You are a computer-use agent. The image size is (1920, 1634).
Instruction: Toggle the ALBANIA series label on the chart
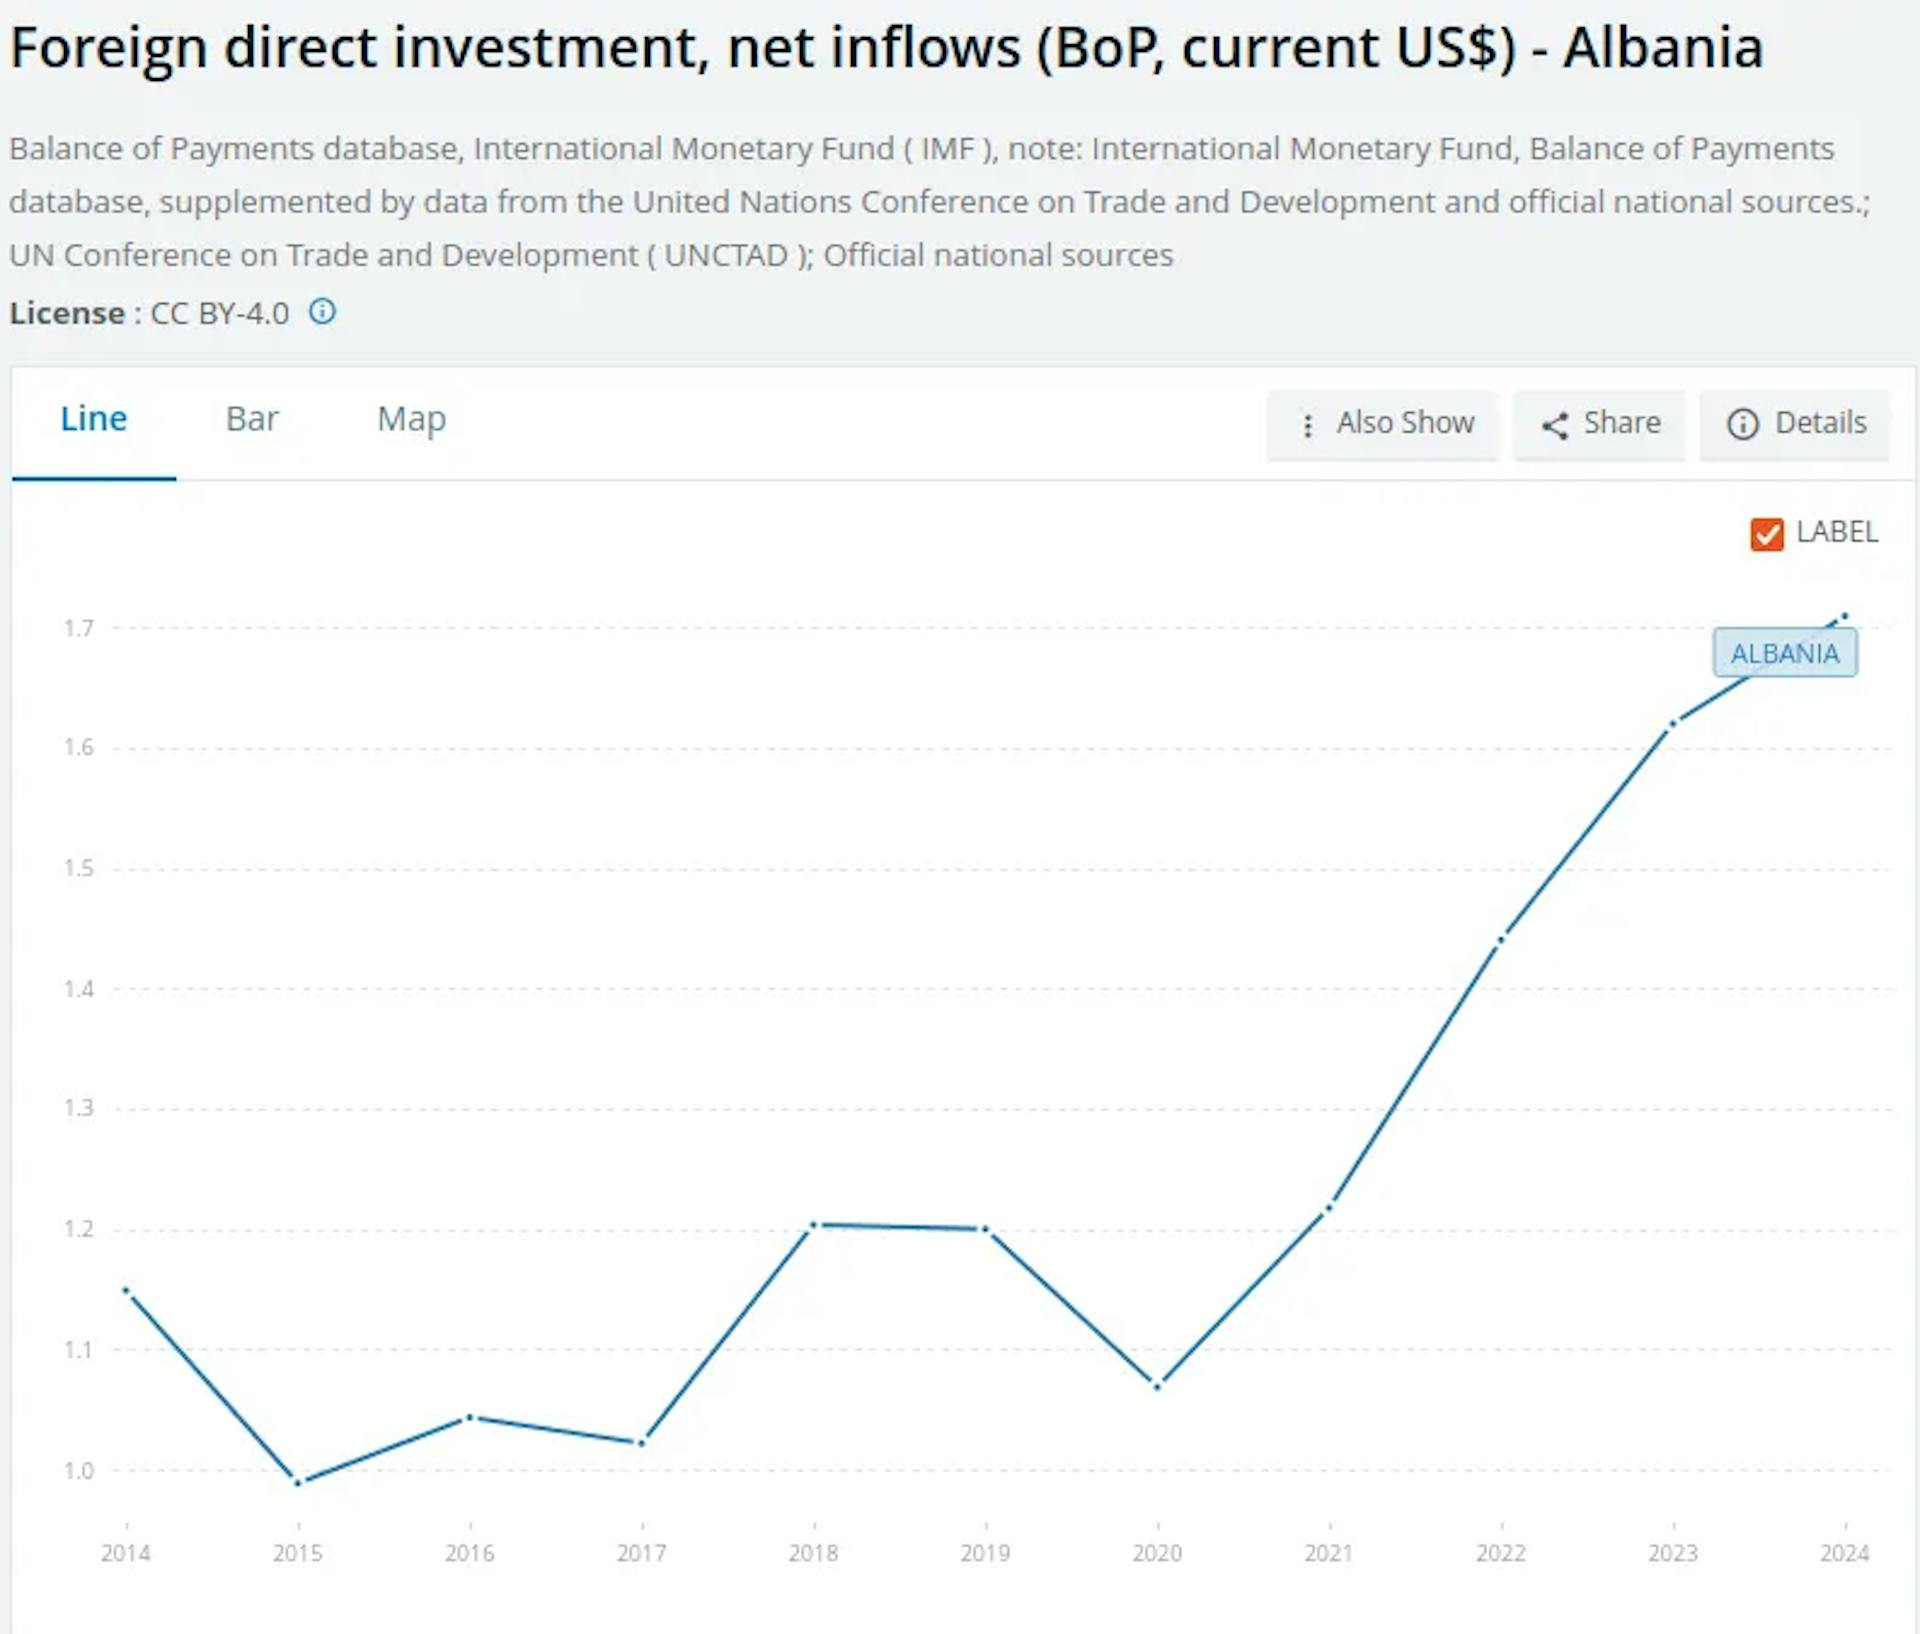click(1785, 653)
